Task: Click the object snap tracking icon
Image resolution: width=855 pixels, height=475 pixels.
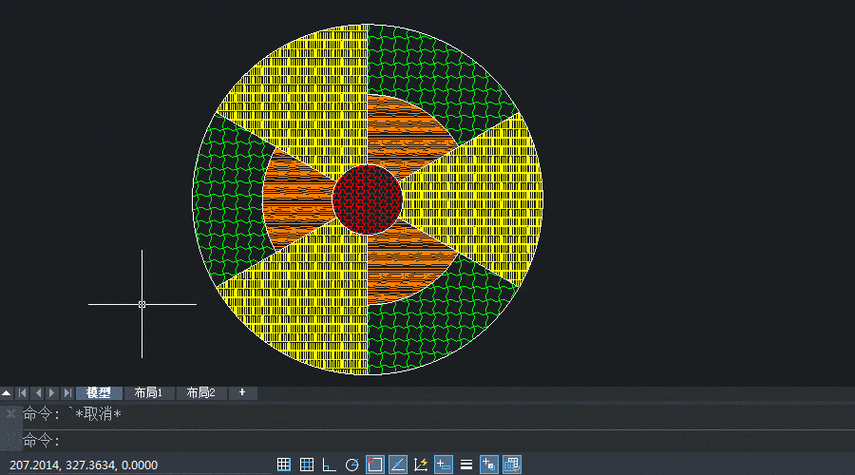Action: (x=397, y=464)
